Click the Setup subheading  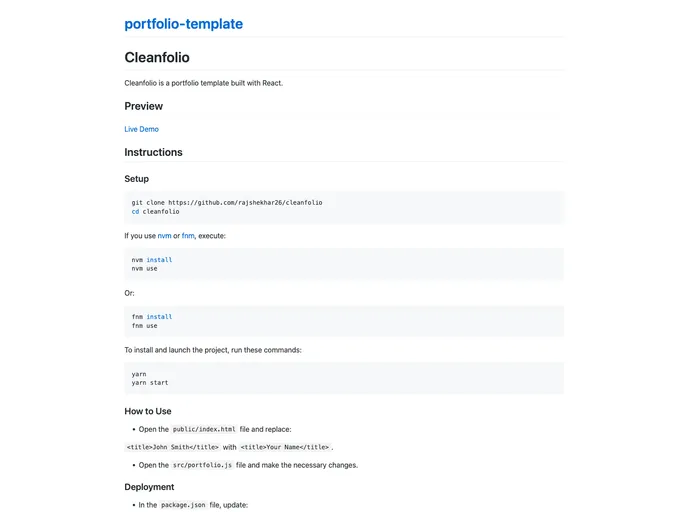point(136,179)
